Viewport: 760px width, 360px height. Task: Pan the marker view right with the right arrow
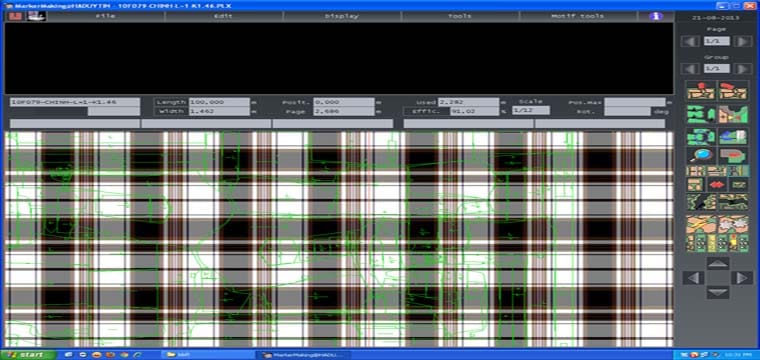[x=742, y=278]
